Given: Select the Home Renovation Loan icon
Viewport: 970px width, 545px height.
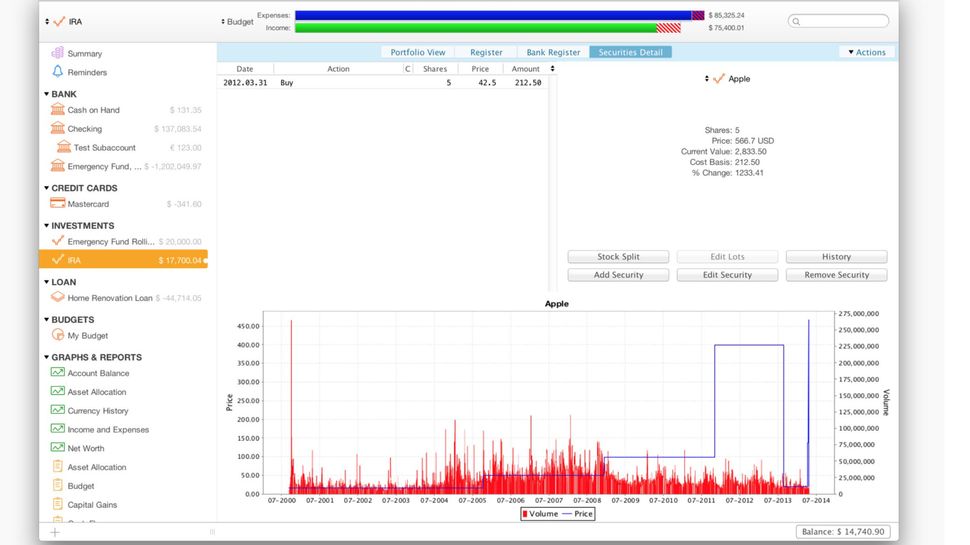Looking at the screenshot, I should click(58, 297).
